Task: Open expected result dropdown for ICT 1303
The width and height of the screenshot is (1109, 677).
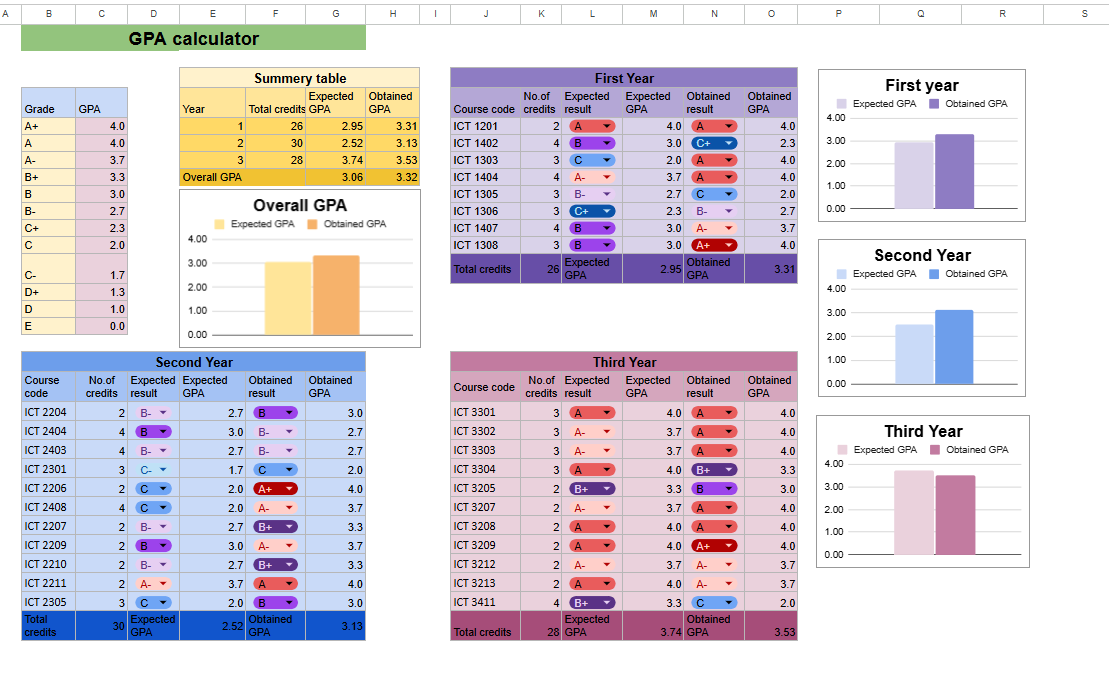Action: point(592,161)
